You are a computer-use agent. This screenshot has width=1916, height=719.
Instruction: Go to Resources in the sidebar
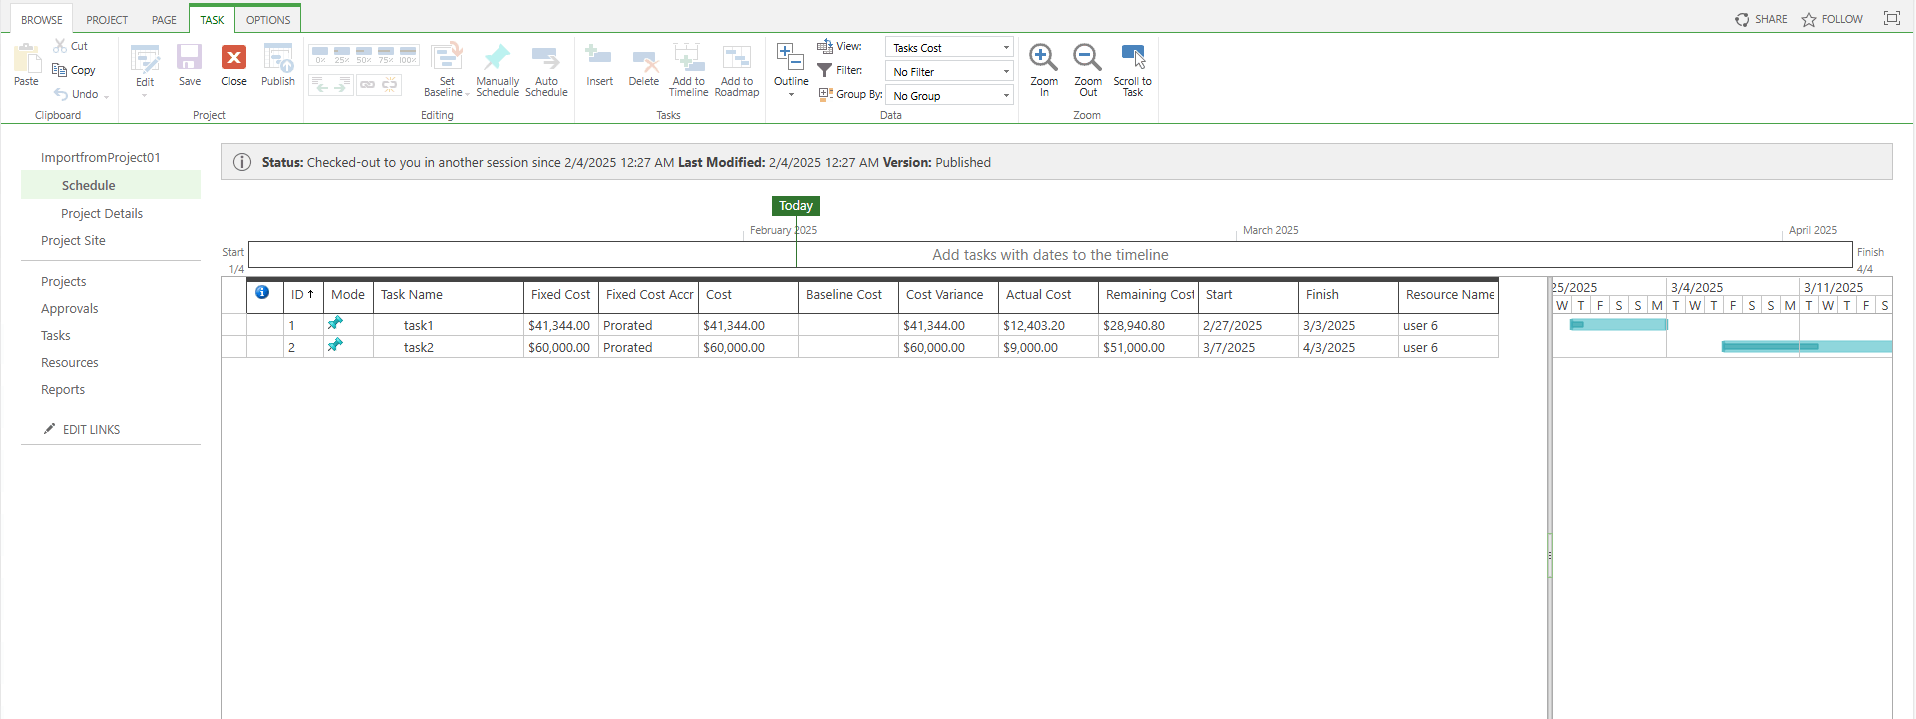(69, 362)
